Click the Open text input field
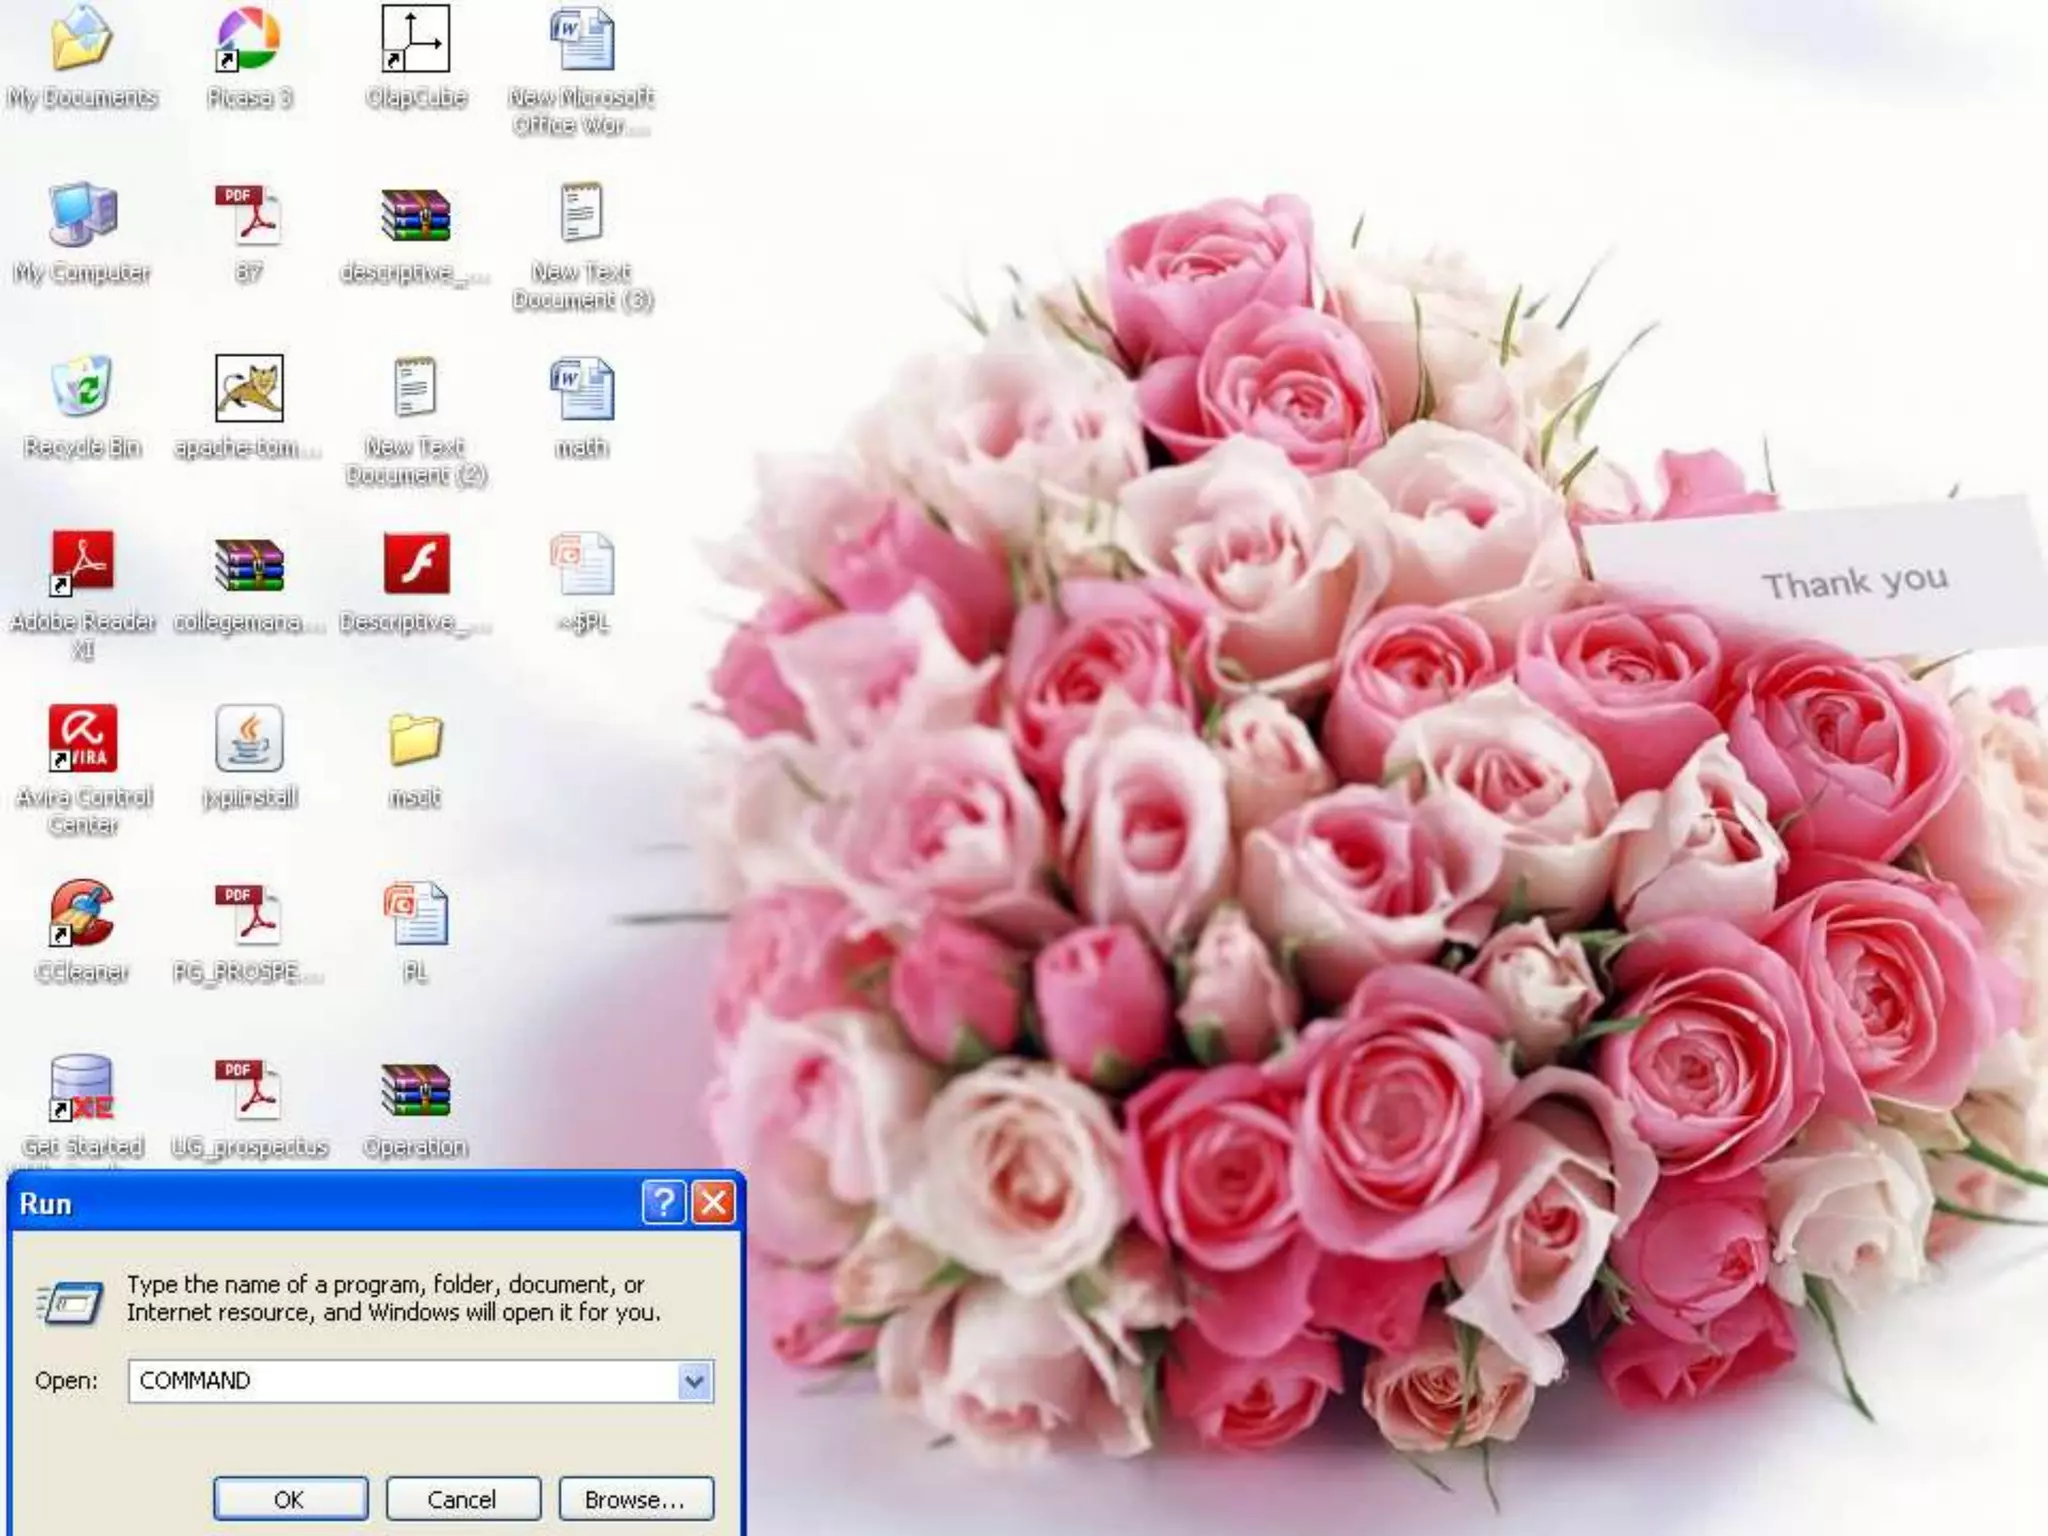This screenshot has width=2048, height=1536. tap(405, 1381)
